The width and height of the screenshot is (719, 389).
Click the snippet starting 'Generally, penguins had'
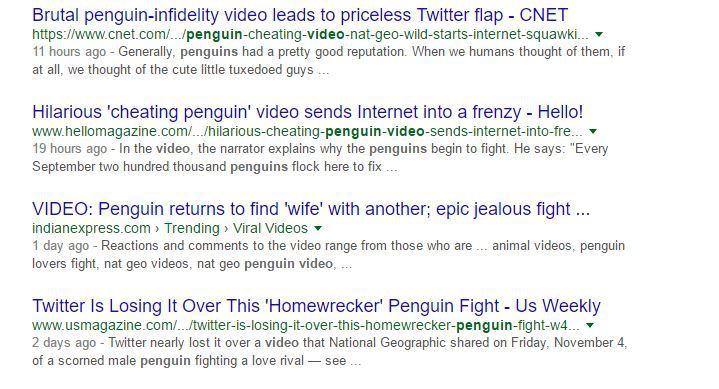point(328,61)
